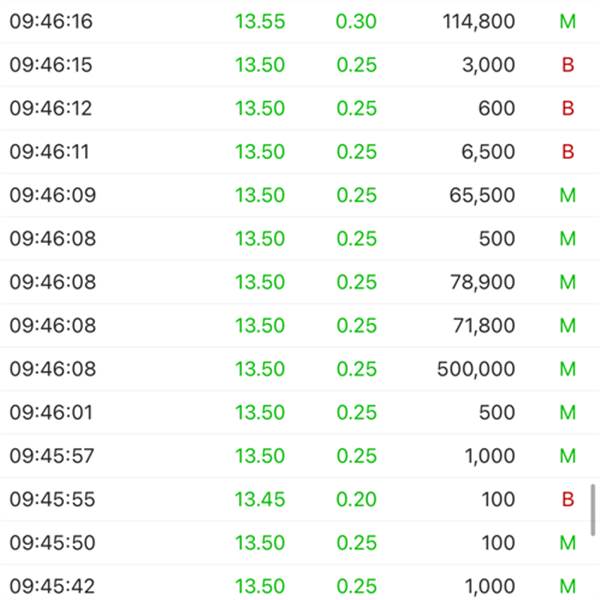Click the 65,500 volume value

(482, 195)
